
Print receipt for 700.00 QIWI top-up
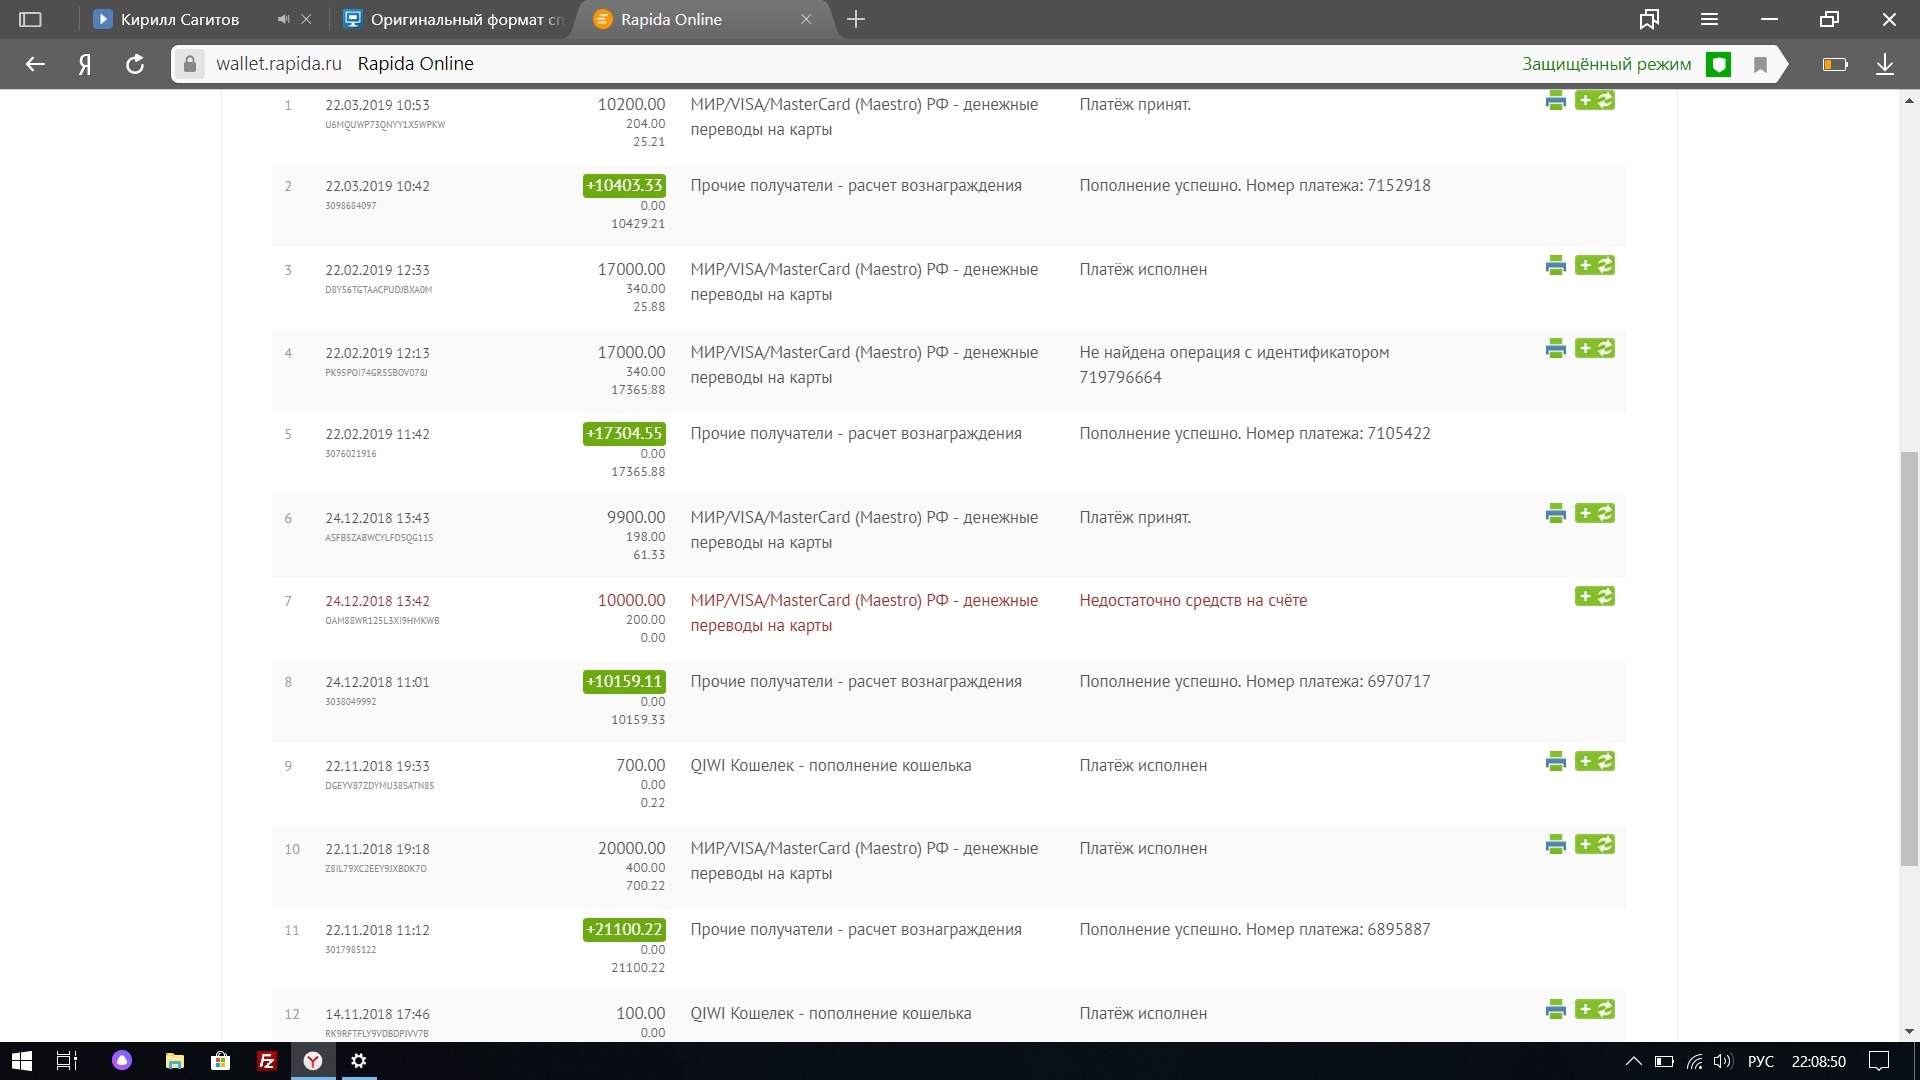[x=1555, y=761]
